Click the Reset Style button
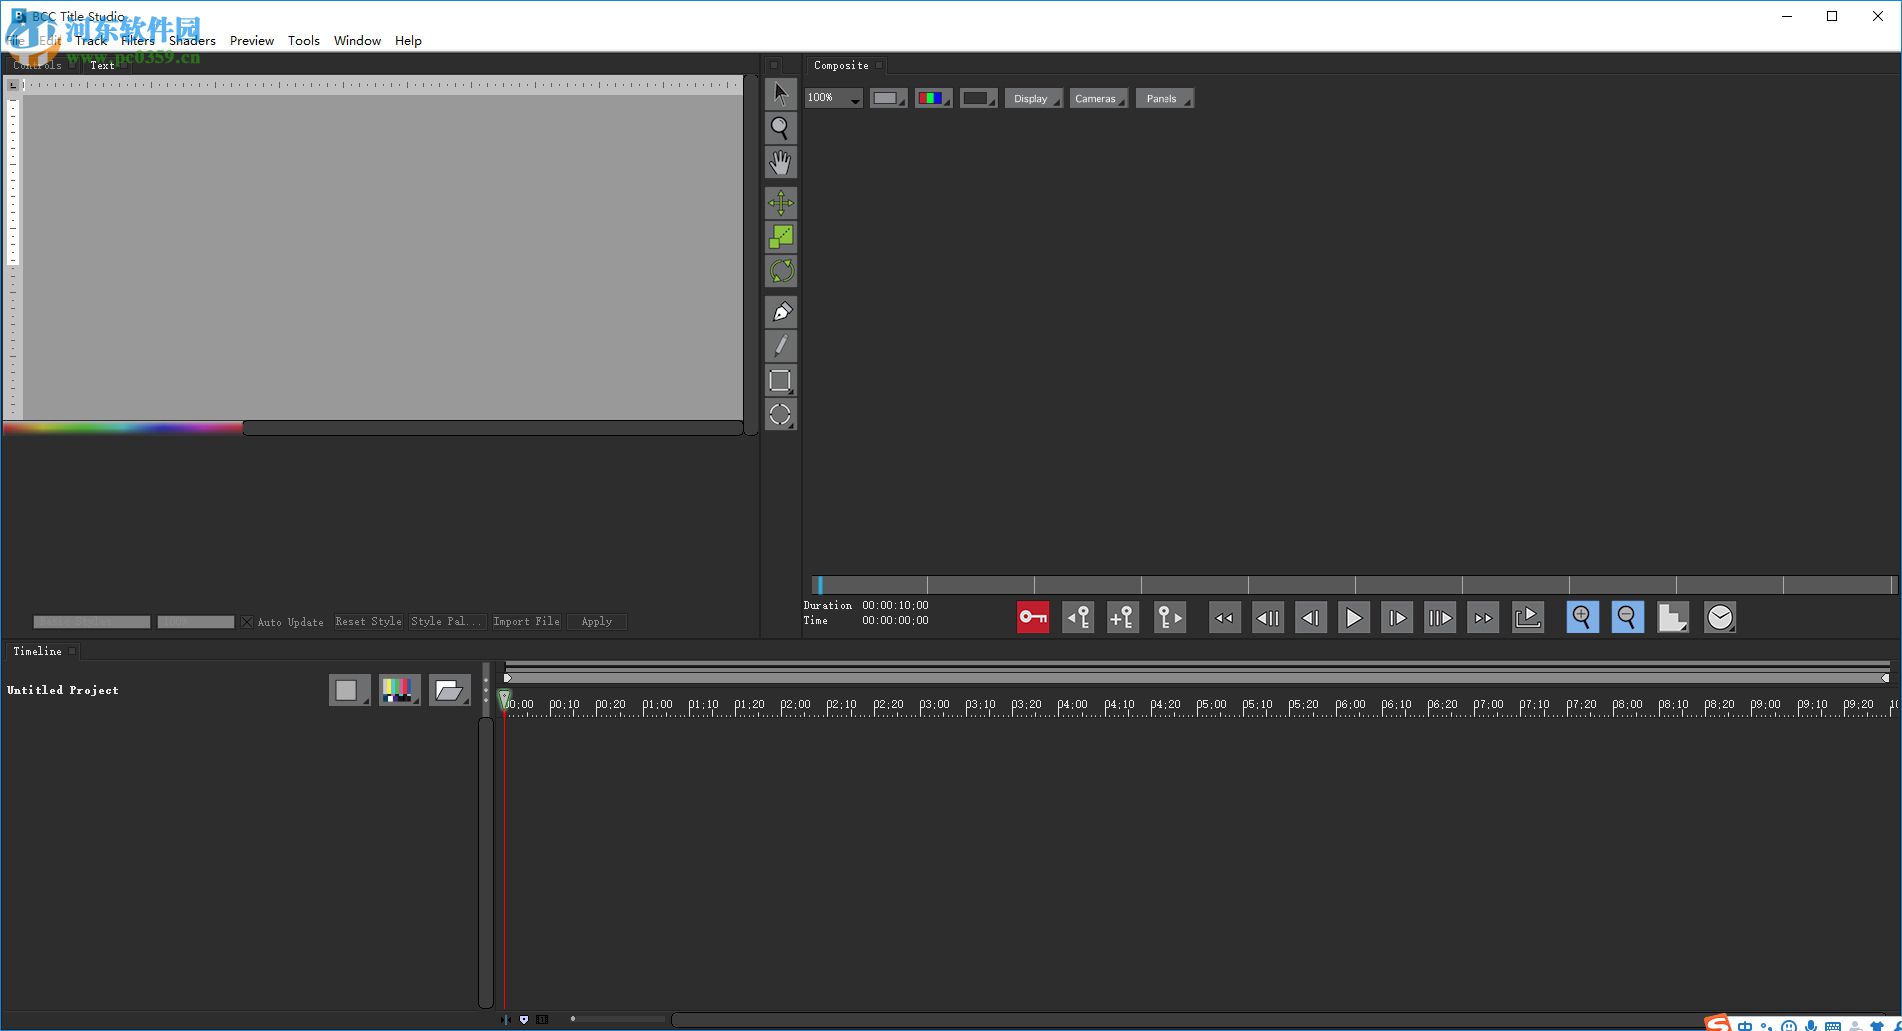The height and width of the screenshot is (1031, 1902). coord(368,622)
